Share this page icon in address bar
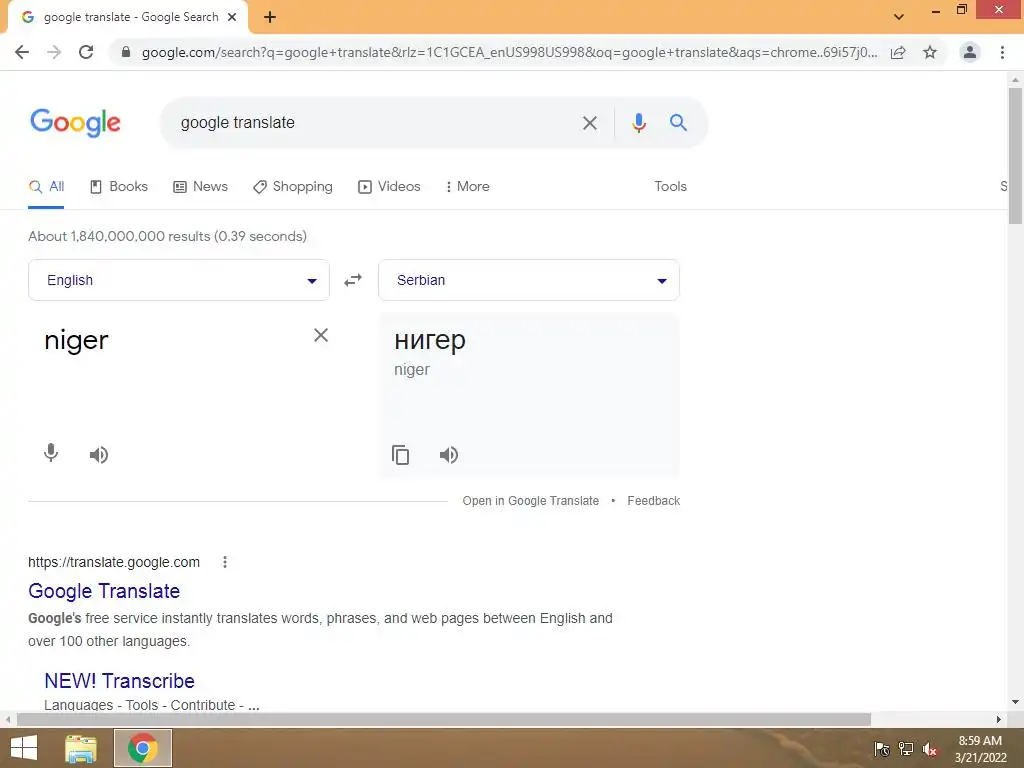 pyautogui.click(x=898, y=52)
